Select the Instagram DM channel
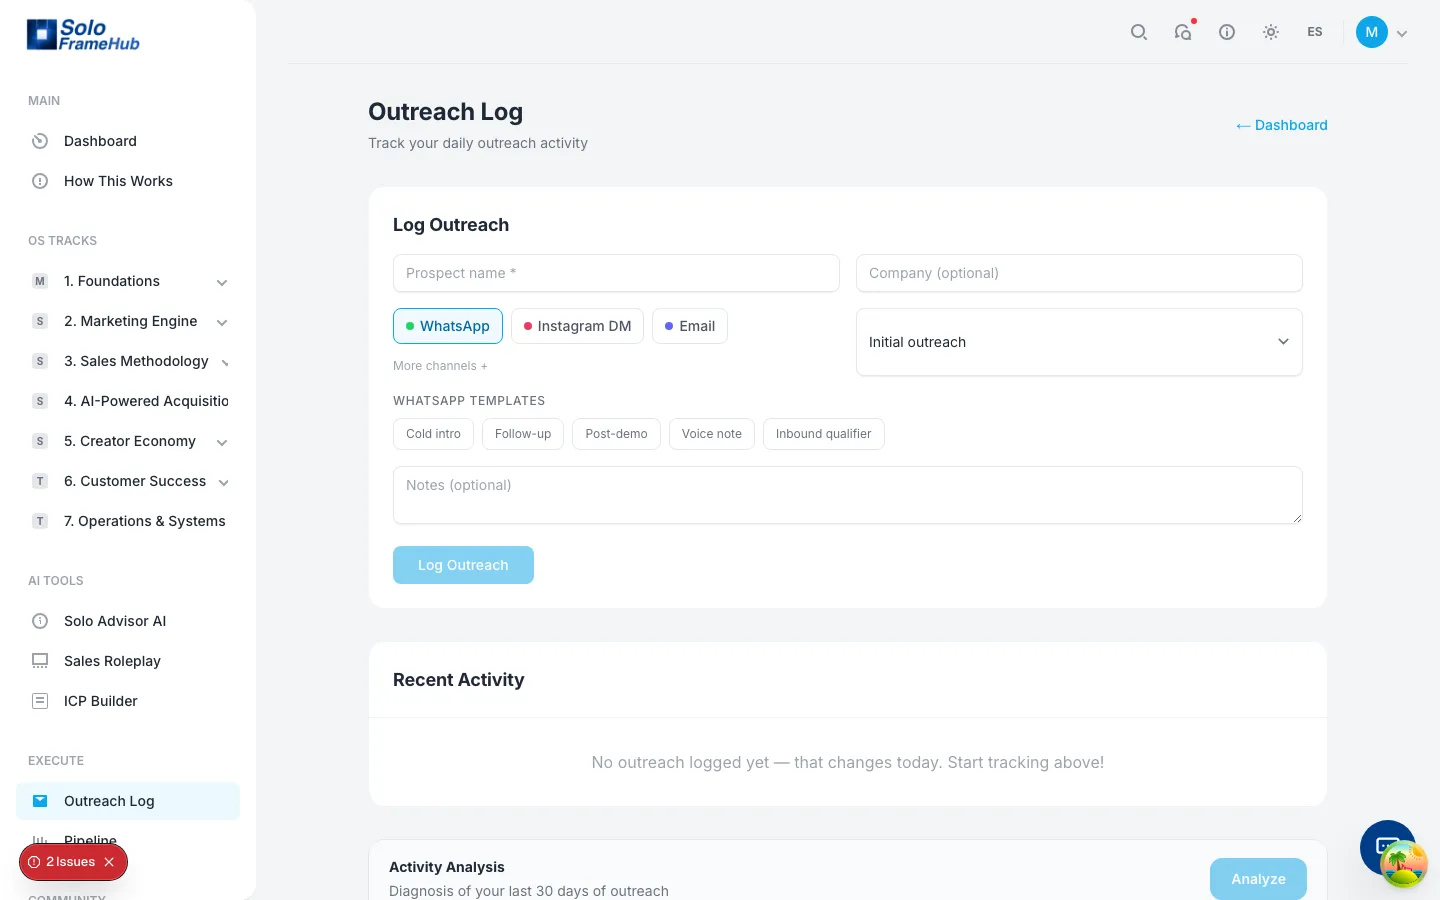This screenshot has width=1440, height=900. click(x=577, y=326)
